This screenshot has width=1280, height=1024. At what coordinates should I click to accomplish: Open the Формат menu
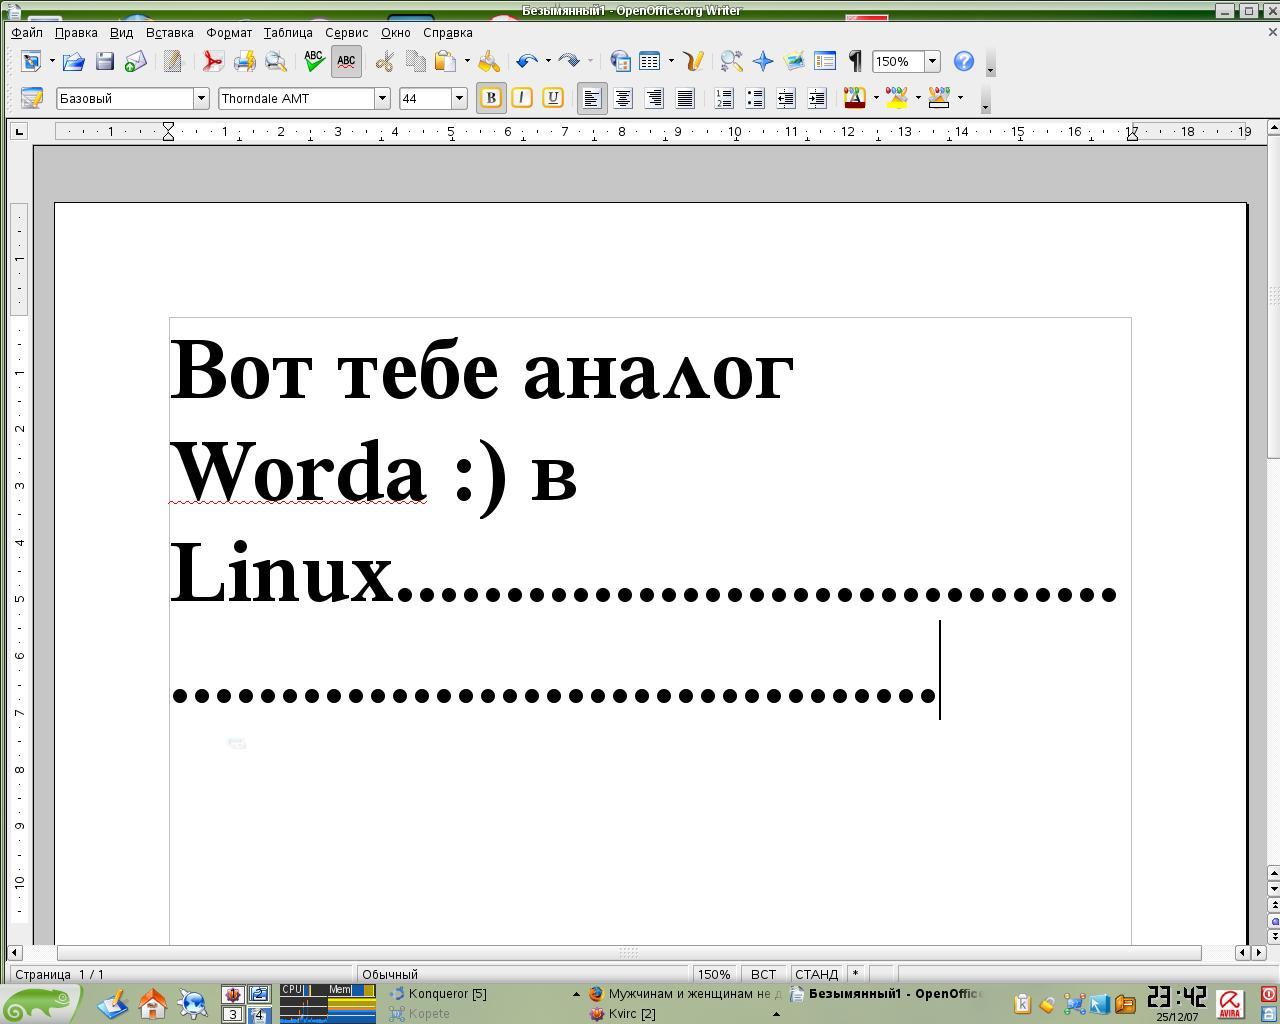coord(228,32)
